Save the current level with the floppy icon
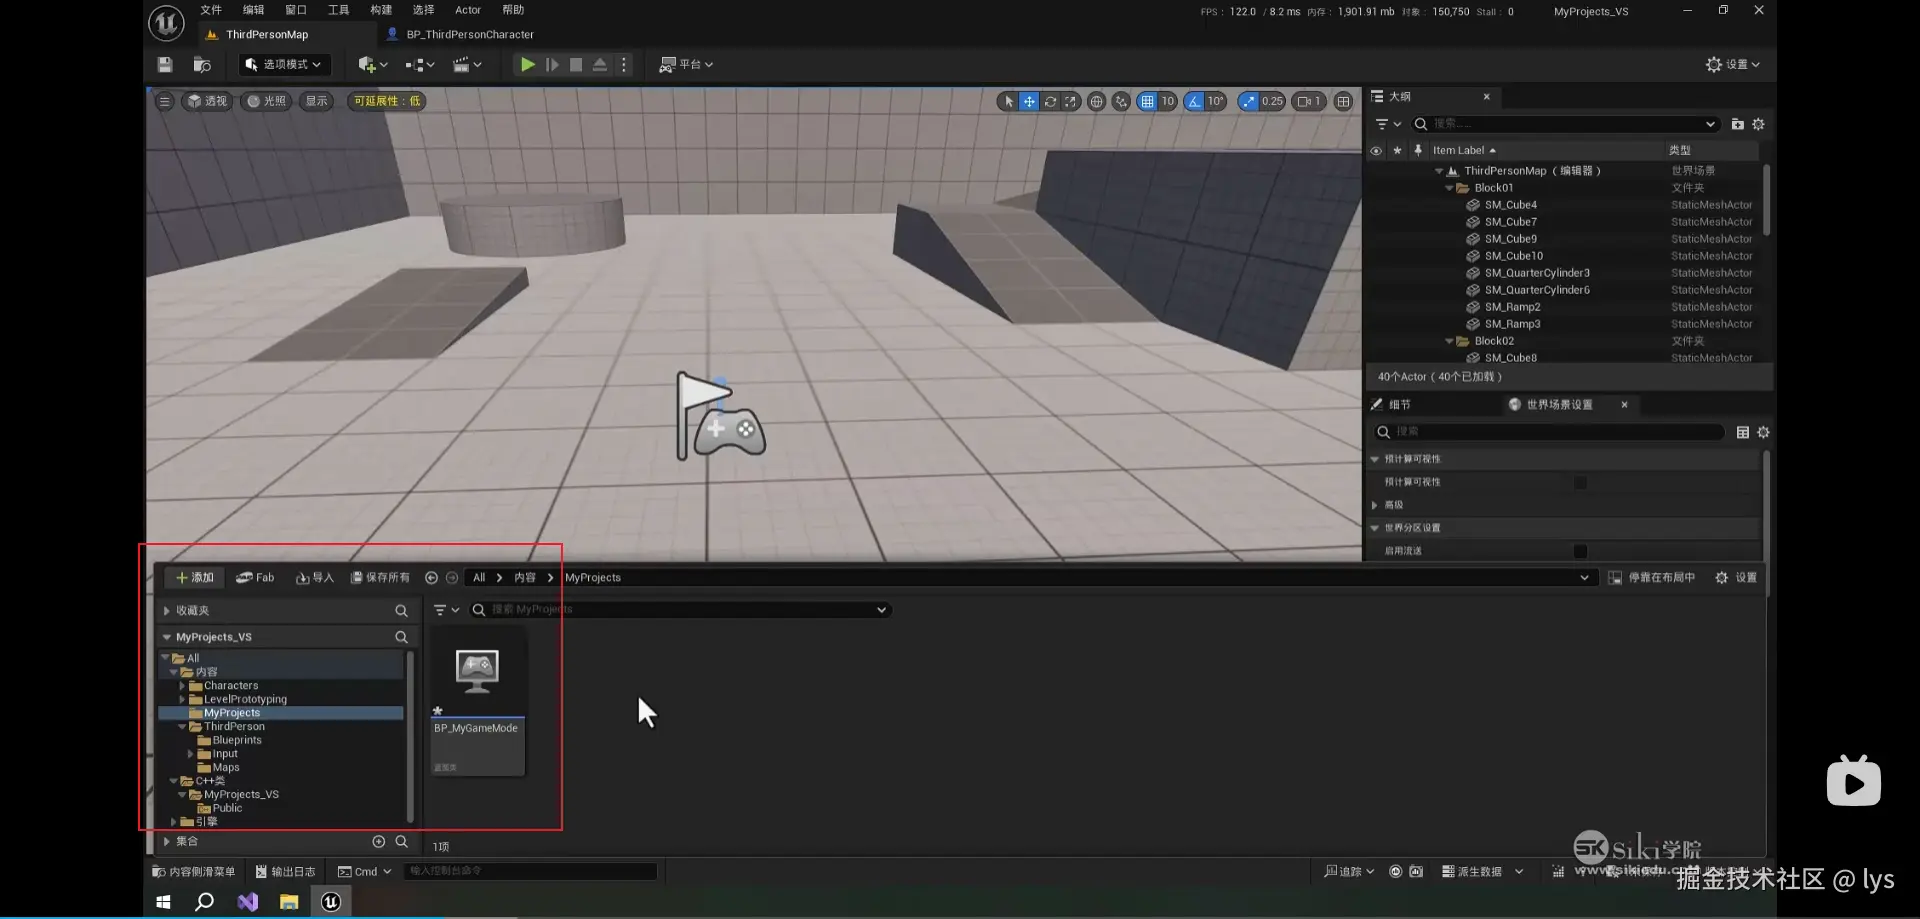This screenshot has height=919, width=1920. tap(165, 64)
